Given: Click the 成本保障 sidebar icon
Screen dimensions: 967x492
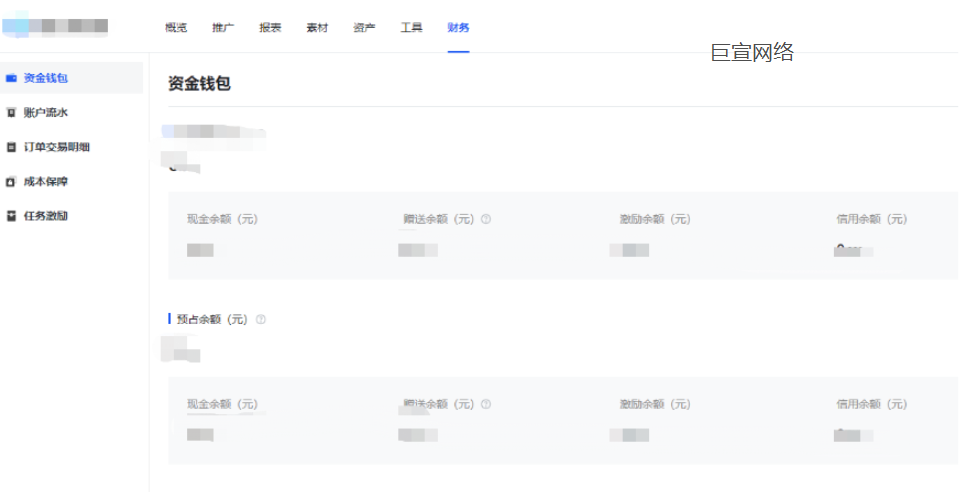Looking at the screenshot, I should coord(11,181).
